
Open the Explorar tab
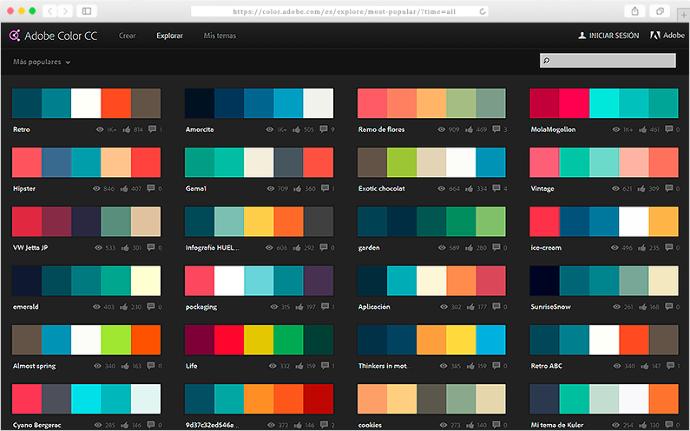(169, 36)
